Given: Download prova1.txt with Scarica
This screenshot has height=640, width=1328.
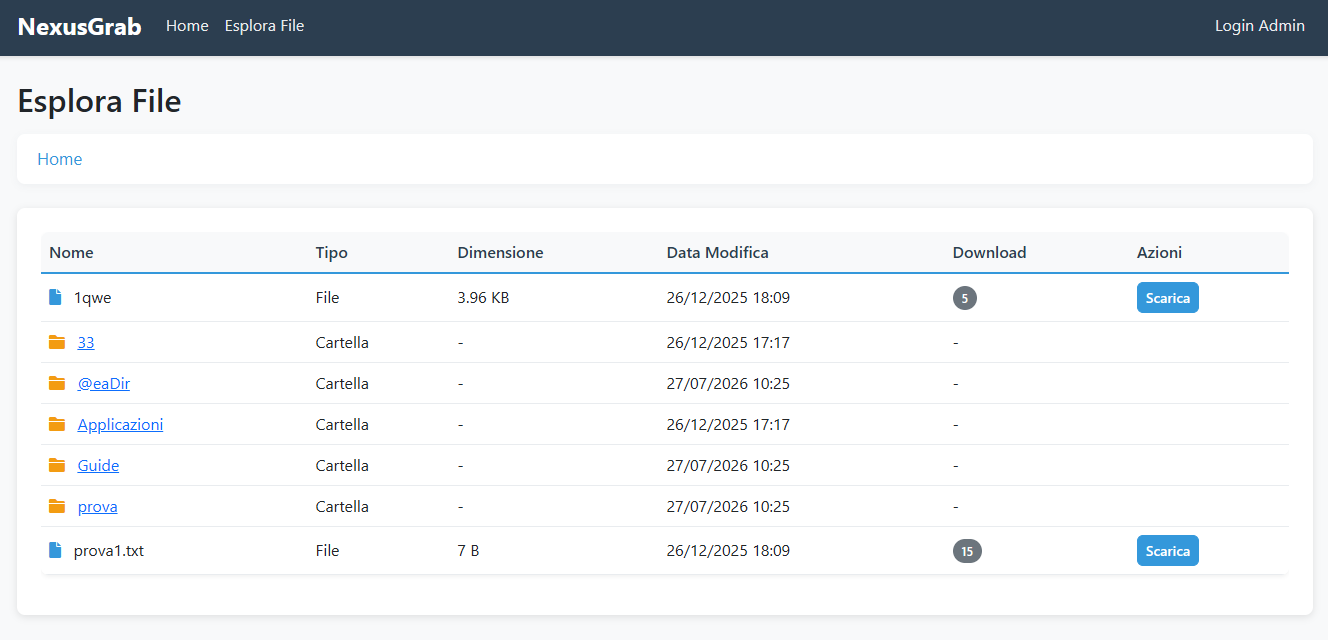Looking at the screenshot, I should pyautogui.click(x=1168, y=551).
